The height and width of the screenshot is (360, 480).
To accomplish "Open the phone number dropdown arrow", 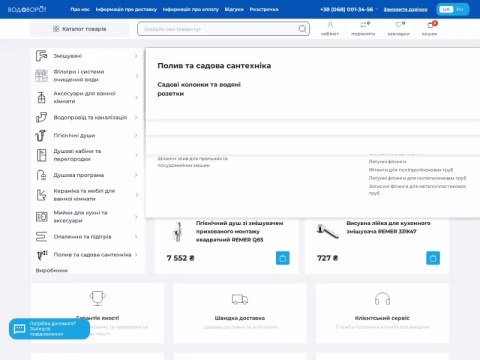I will coord(377,9).
